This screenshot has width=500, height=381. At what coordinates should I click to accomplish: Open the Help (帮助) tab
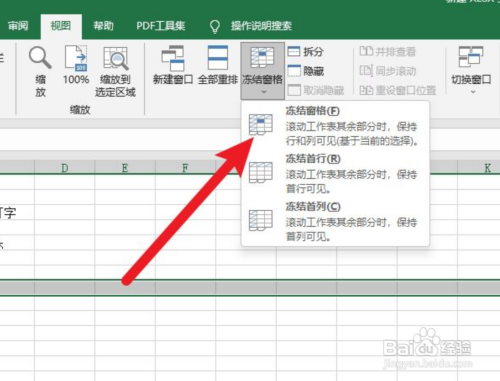tap(103, 26)
